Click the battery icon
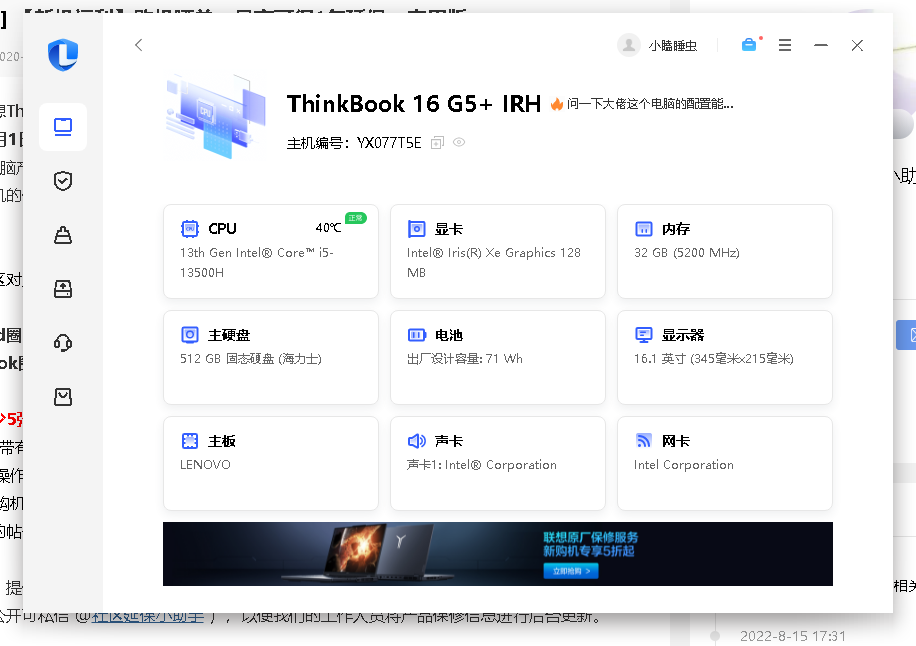916x646 pixels. pyautogui.click(x=417, y=335)
